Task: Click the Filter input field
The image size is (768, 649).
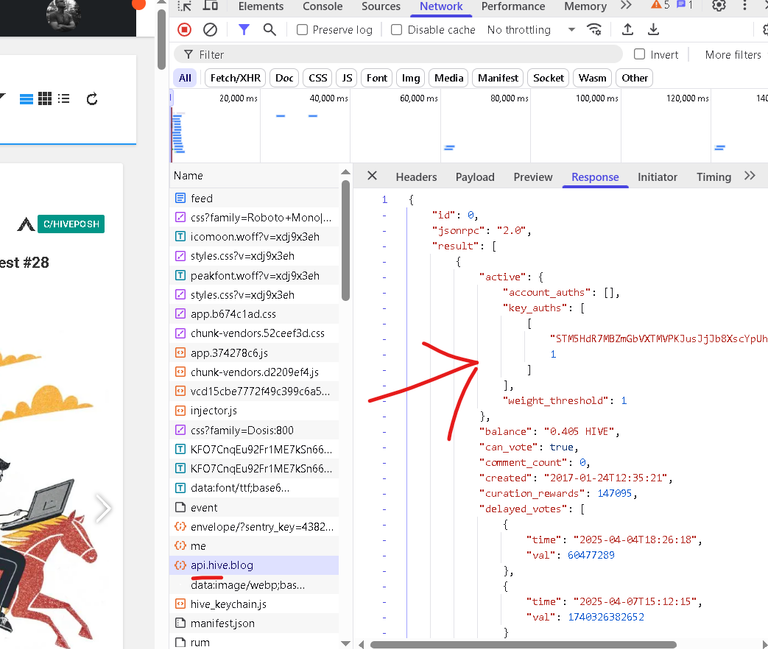Action: (398, 54)
